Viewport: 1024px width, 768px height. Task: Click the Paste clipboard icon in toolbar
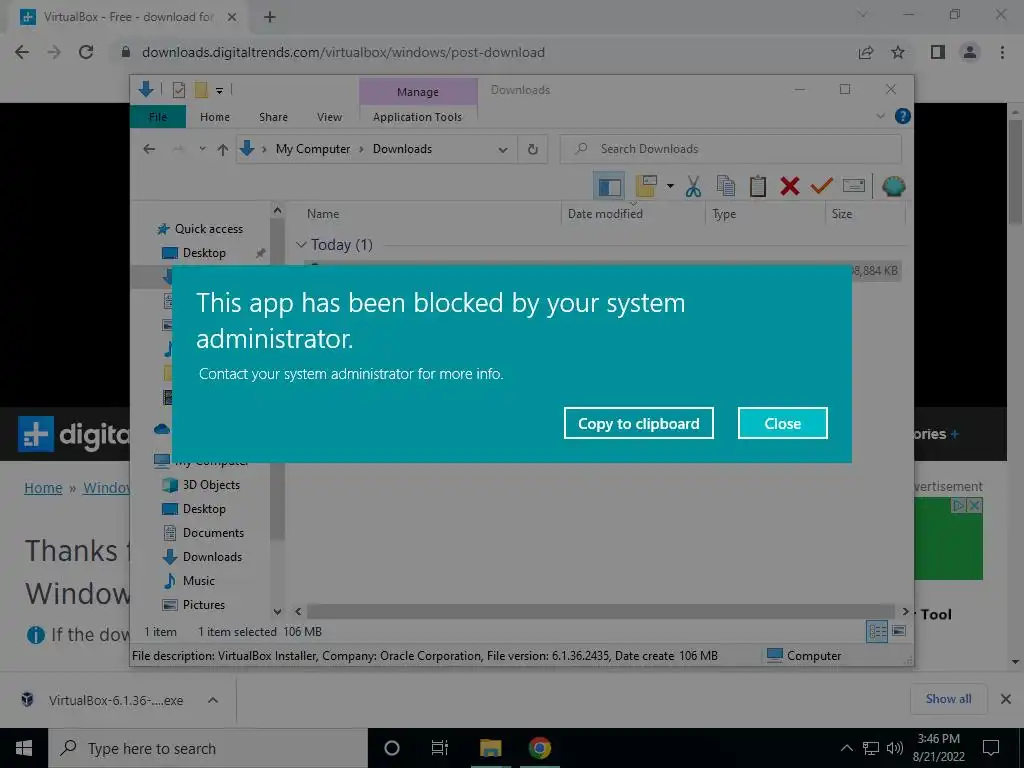[x=758, y=186]
